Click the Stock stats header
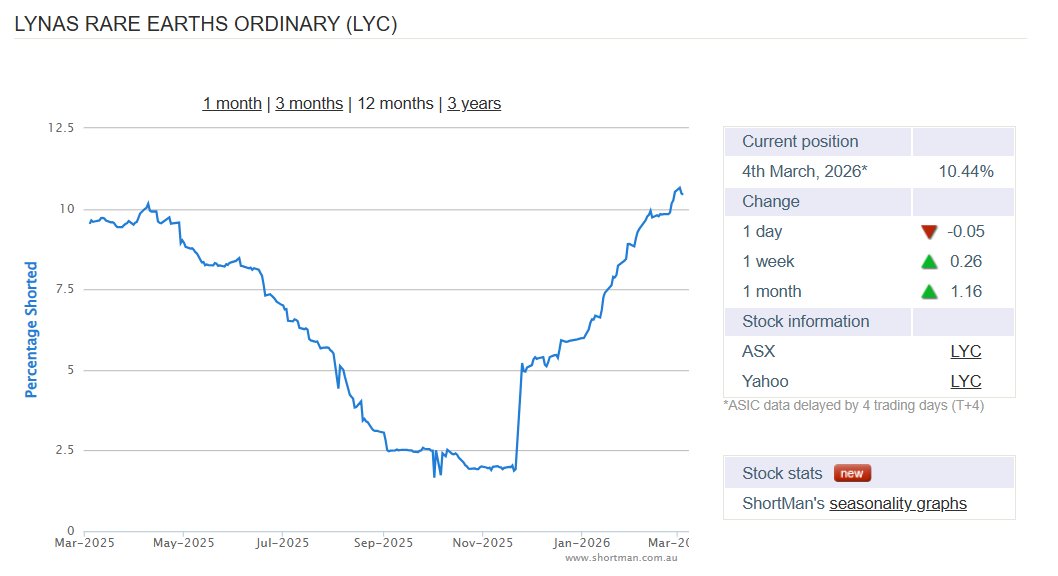This screenshot has width=1058, height=576. point(785,472)
